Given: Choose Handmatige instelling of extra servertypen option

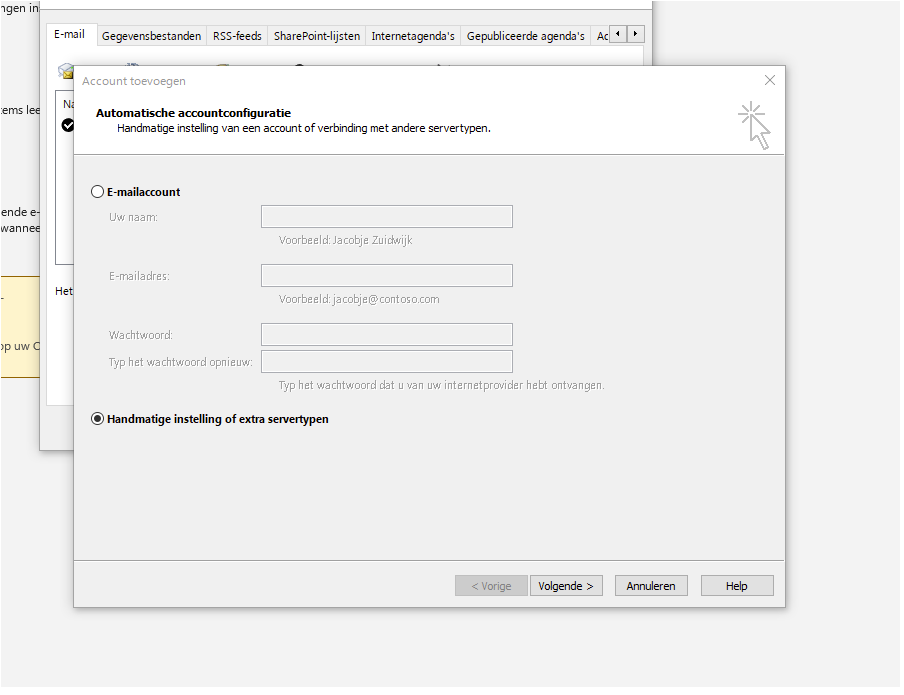Looking at the screenshot, I should [97, 419].
